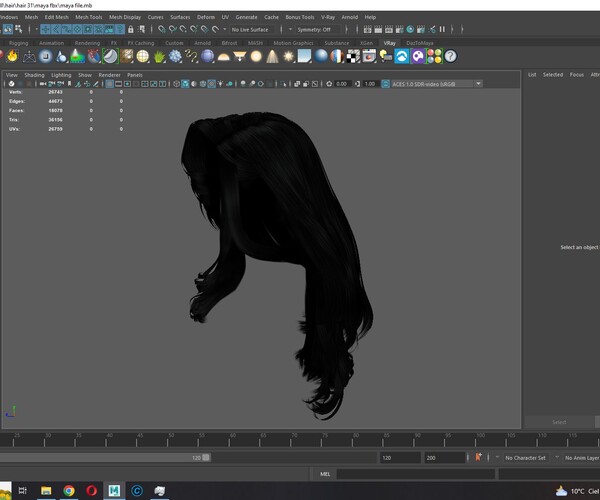Click the playback end time field 120
Viewport: 600px width, 500px height.
point(400,458)
